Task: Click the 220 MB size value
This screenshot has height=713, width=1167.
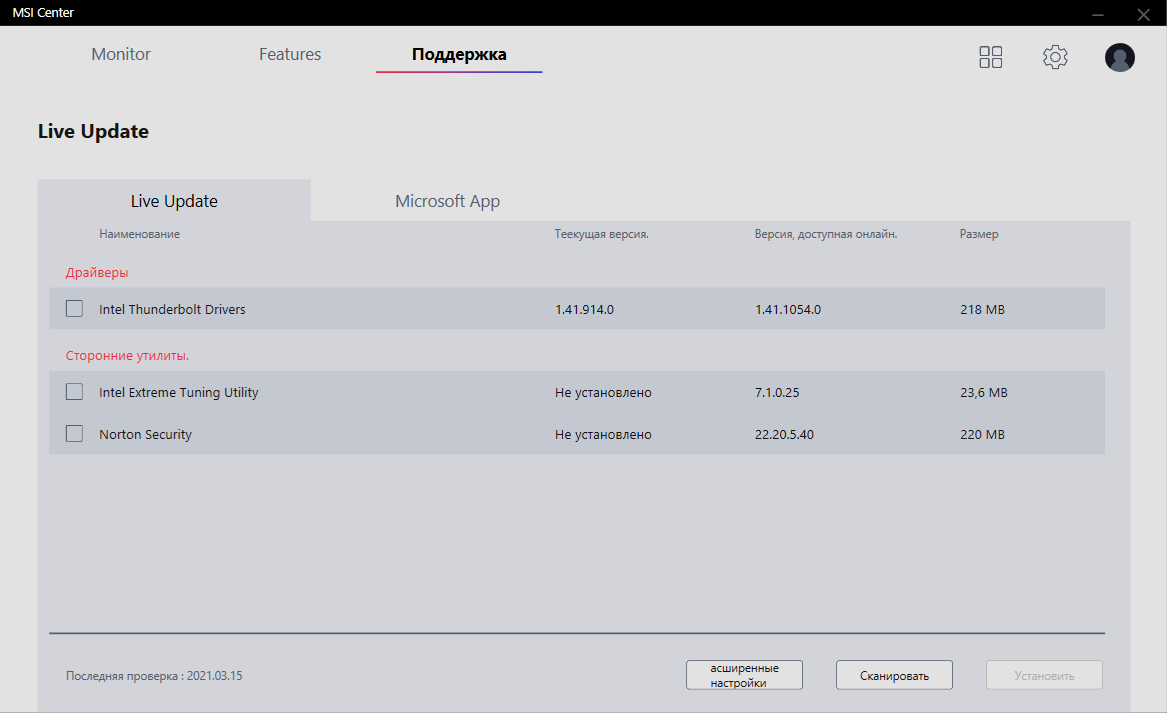Action: coord(982,434)
